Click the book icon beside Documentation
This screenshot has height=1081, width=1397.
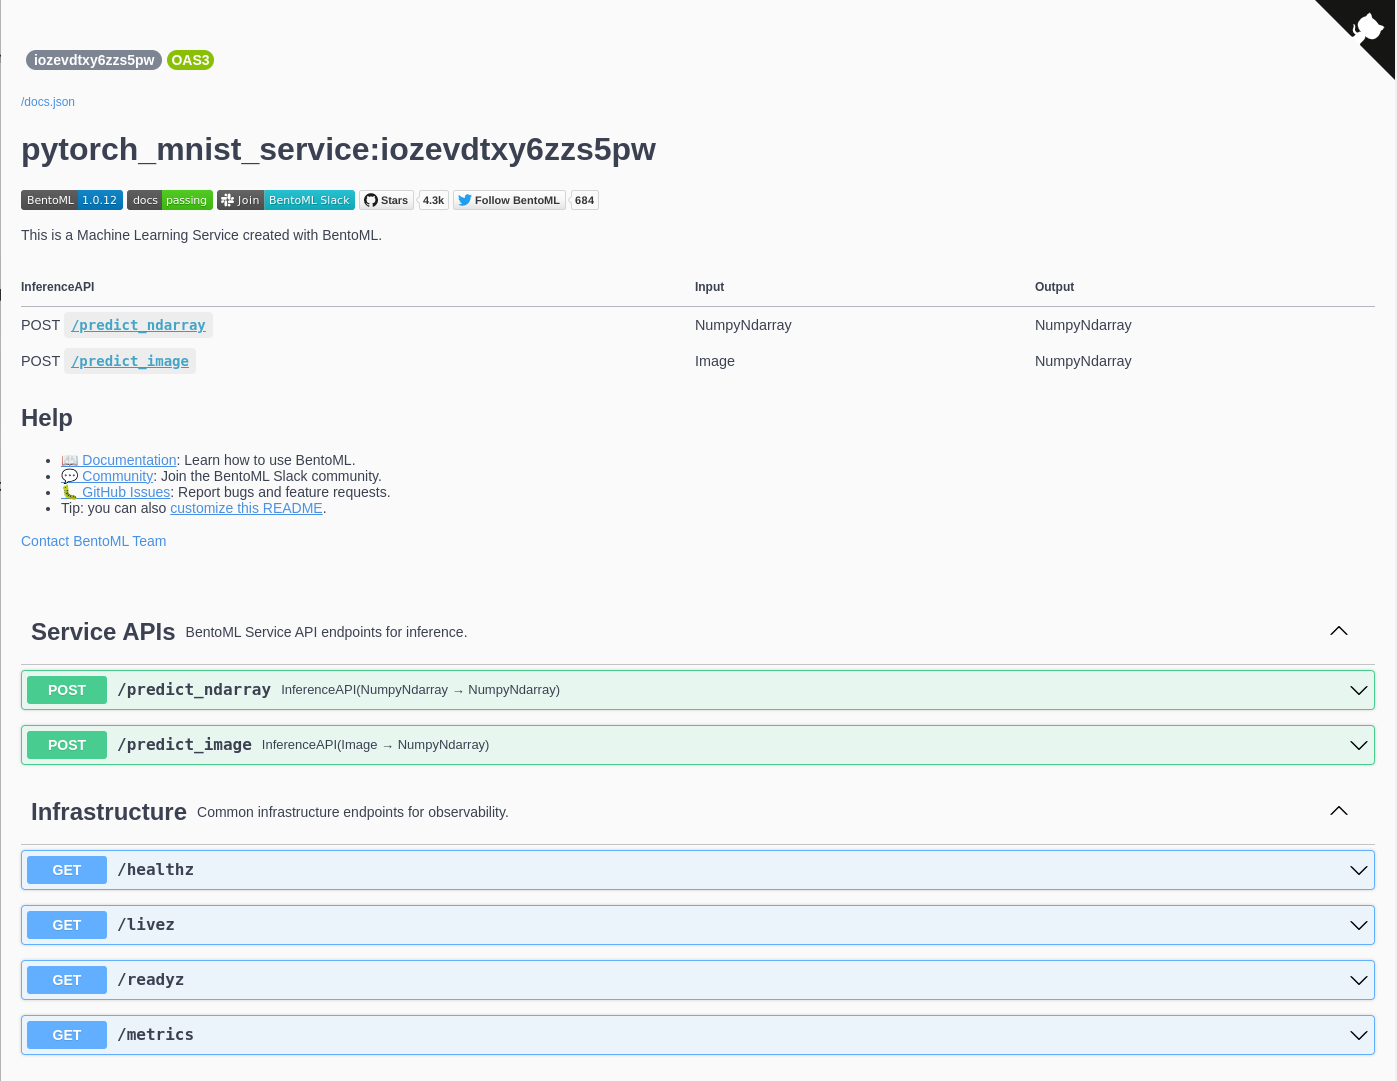click(x=68, y=460)
